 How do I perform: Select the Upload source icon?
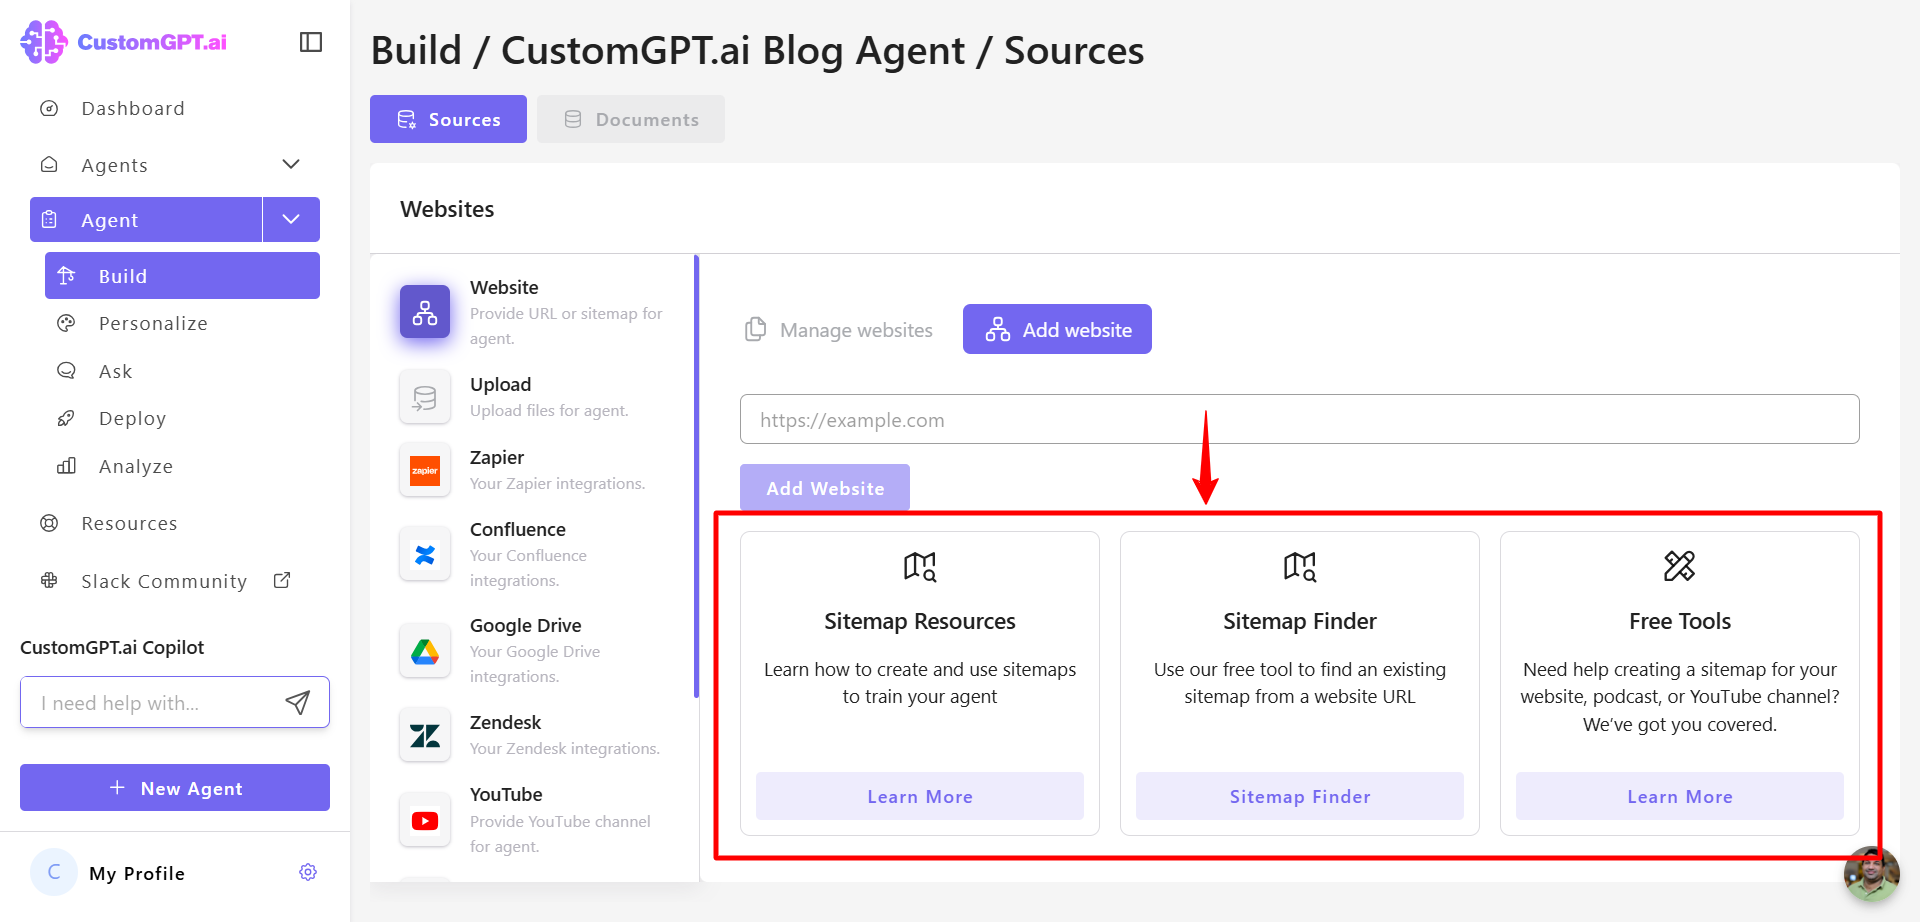pyautogui.click(x=425, y=397)
